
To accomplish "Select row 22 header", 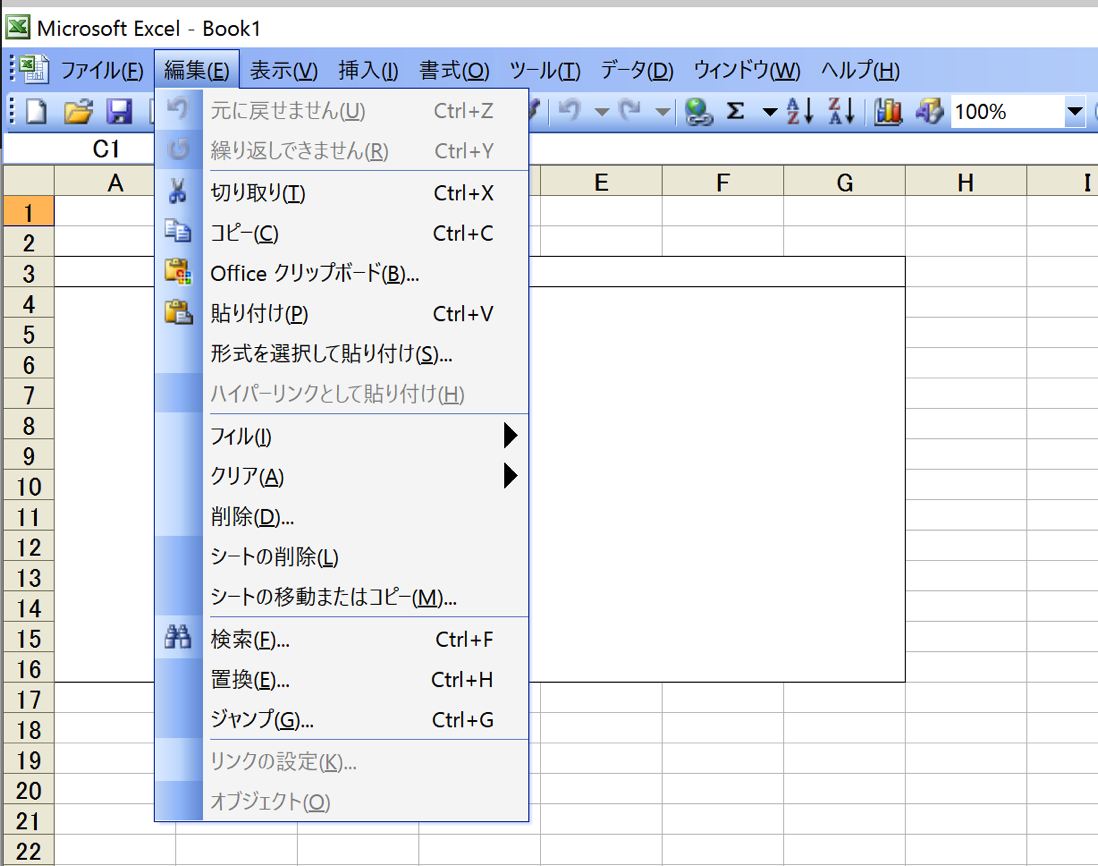I will [x=29, y=851].
